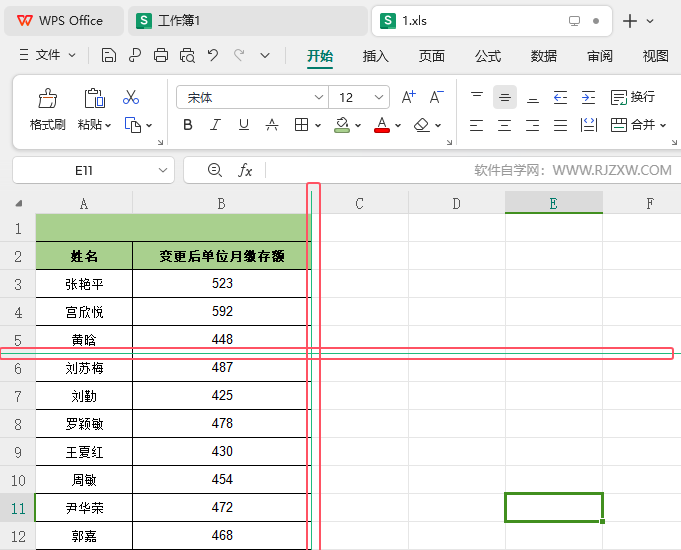The image size is (681, 550).
Task: Select row 11 header
Action: point(18,508)
